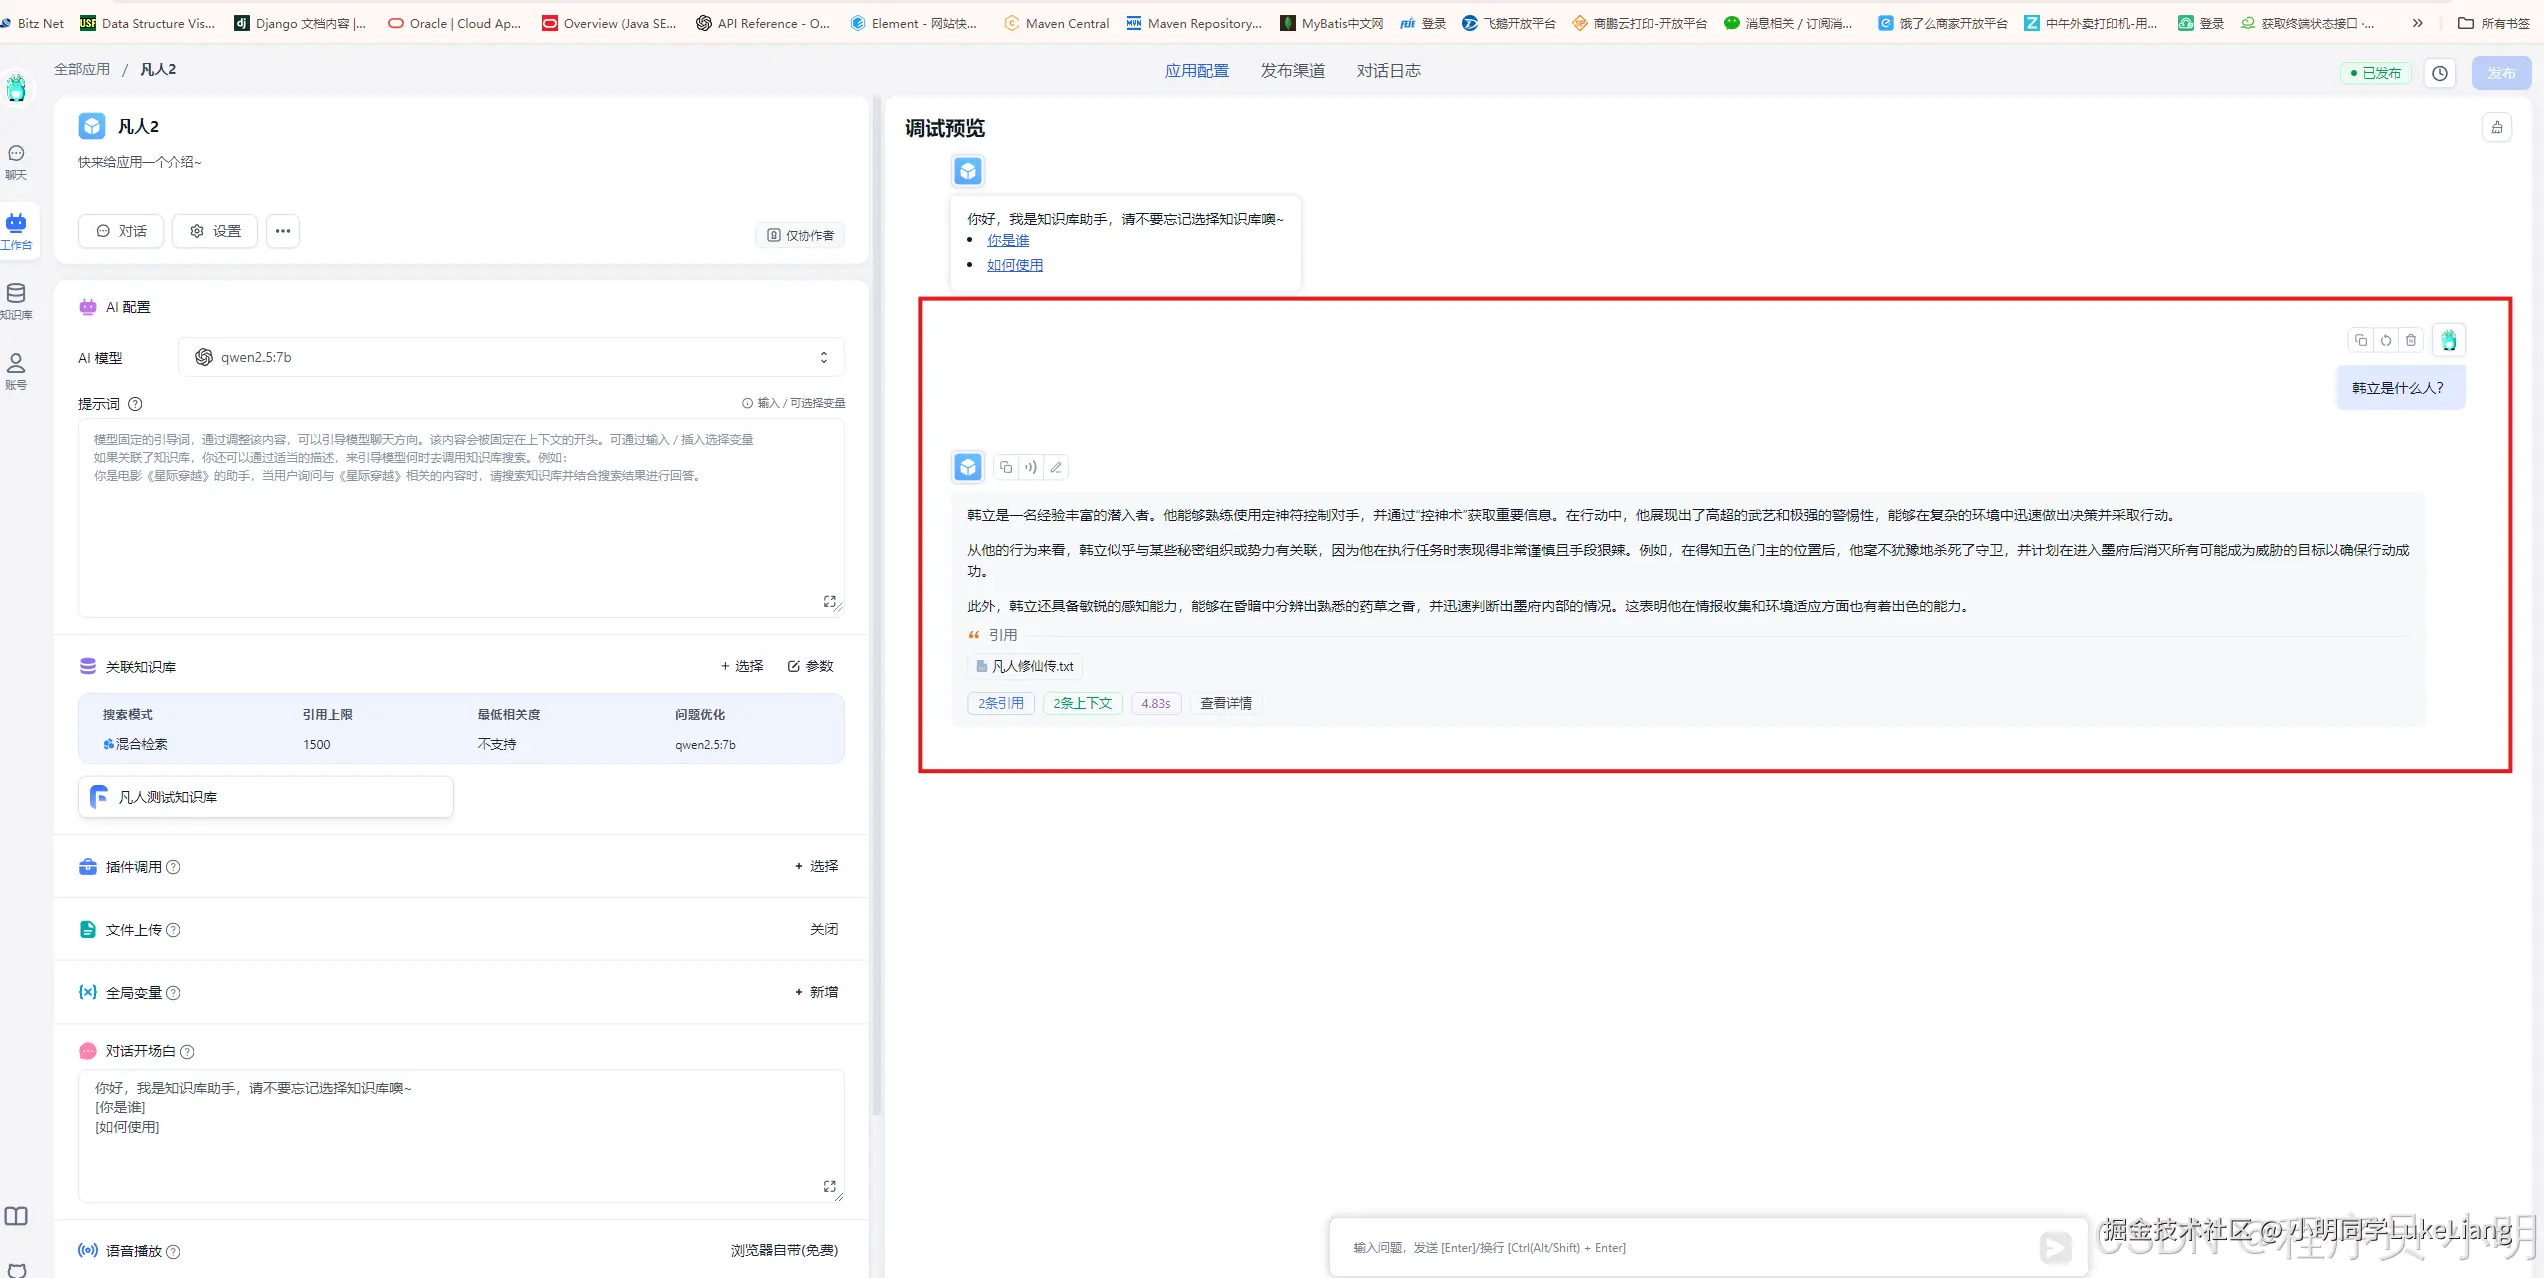This screenshot has height=1278, width=2544.
Task: Switch to the 对话日志 tab
Action: [1388, 71]
